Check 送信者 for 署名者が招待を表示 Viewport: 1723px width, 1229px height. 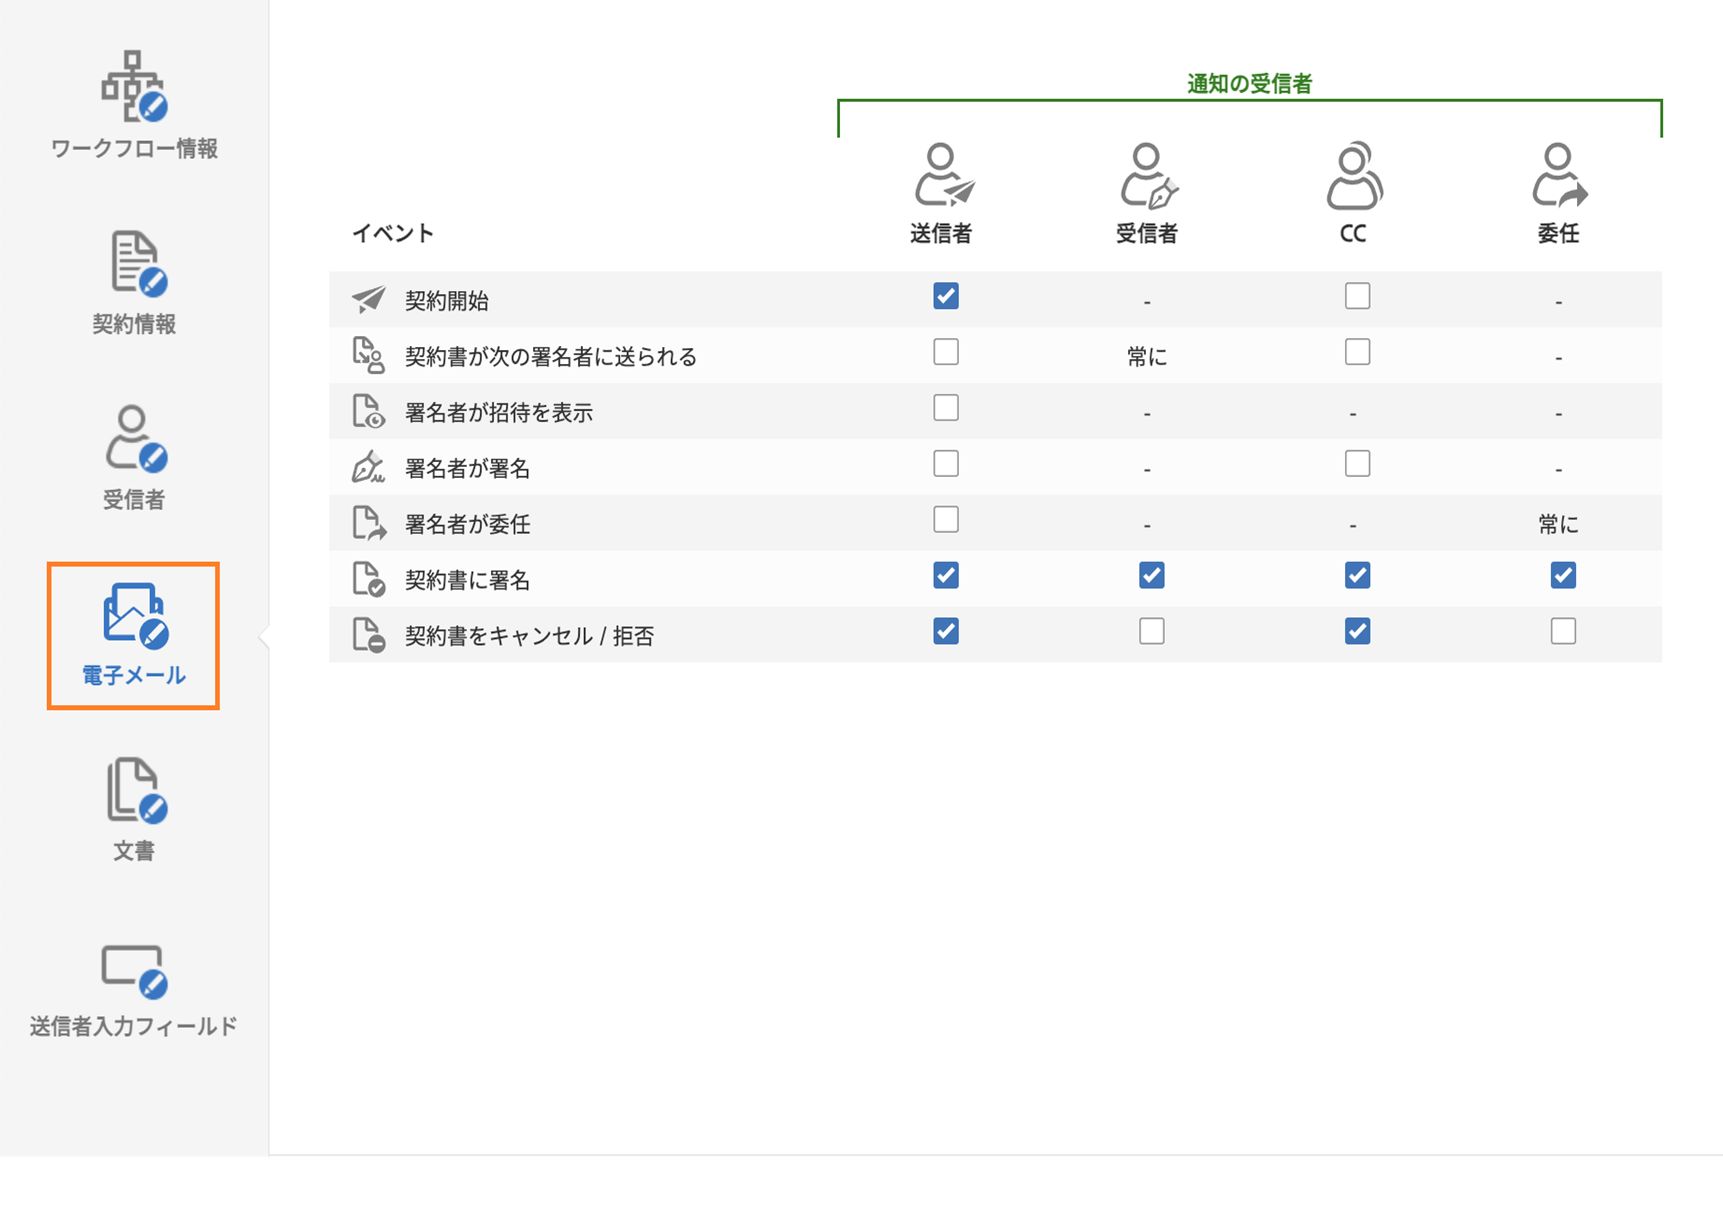pos(946,408)
